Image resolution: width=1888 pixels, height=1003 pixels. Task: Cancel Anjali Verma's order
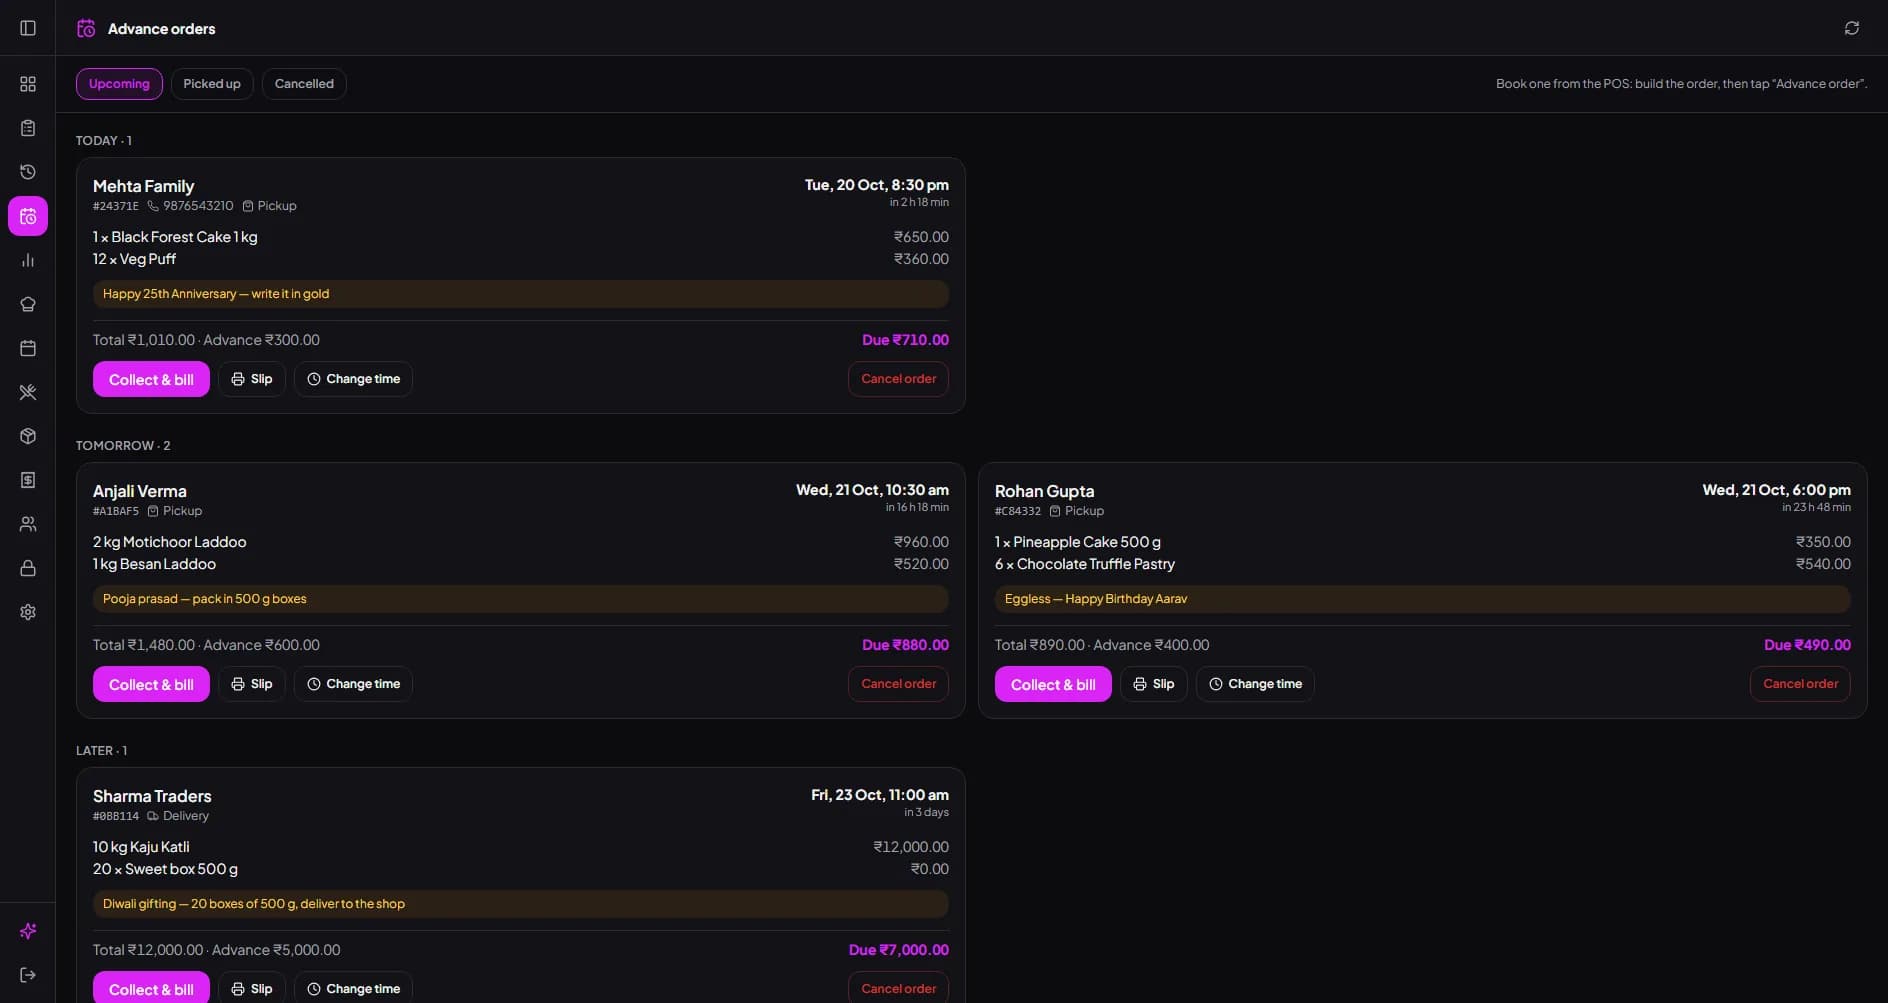click(898, 684)
